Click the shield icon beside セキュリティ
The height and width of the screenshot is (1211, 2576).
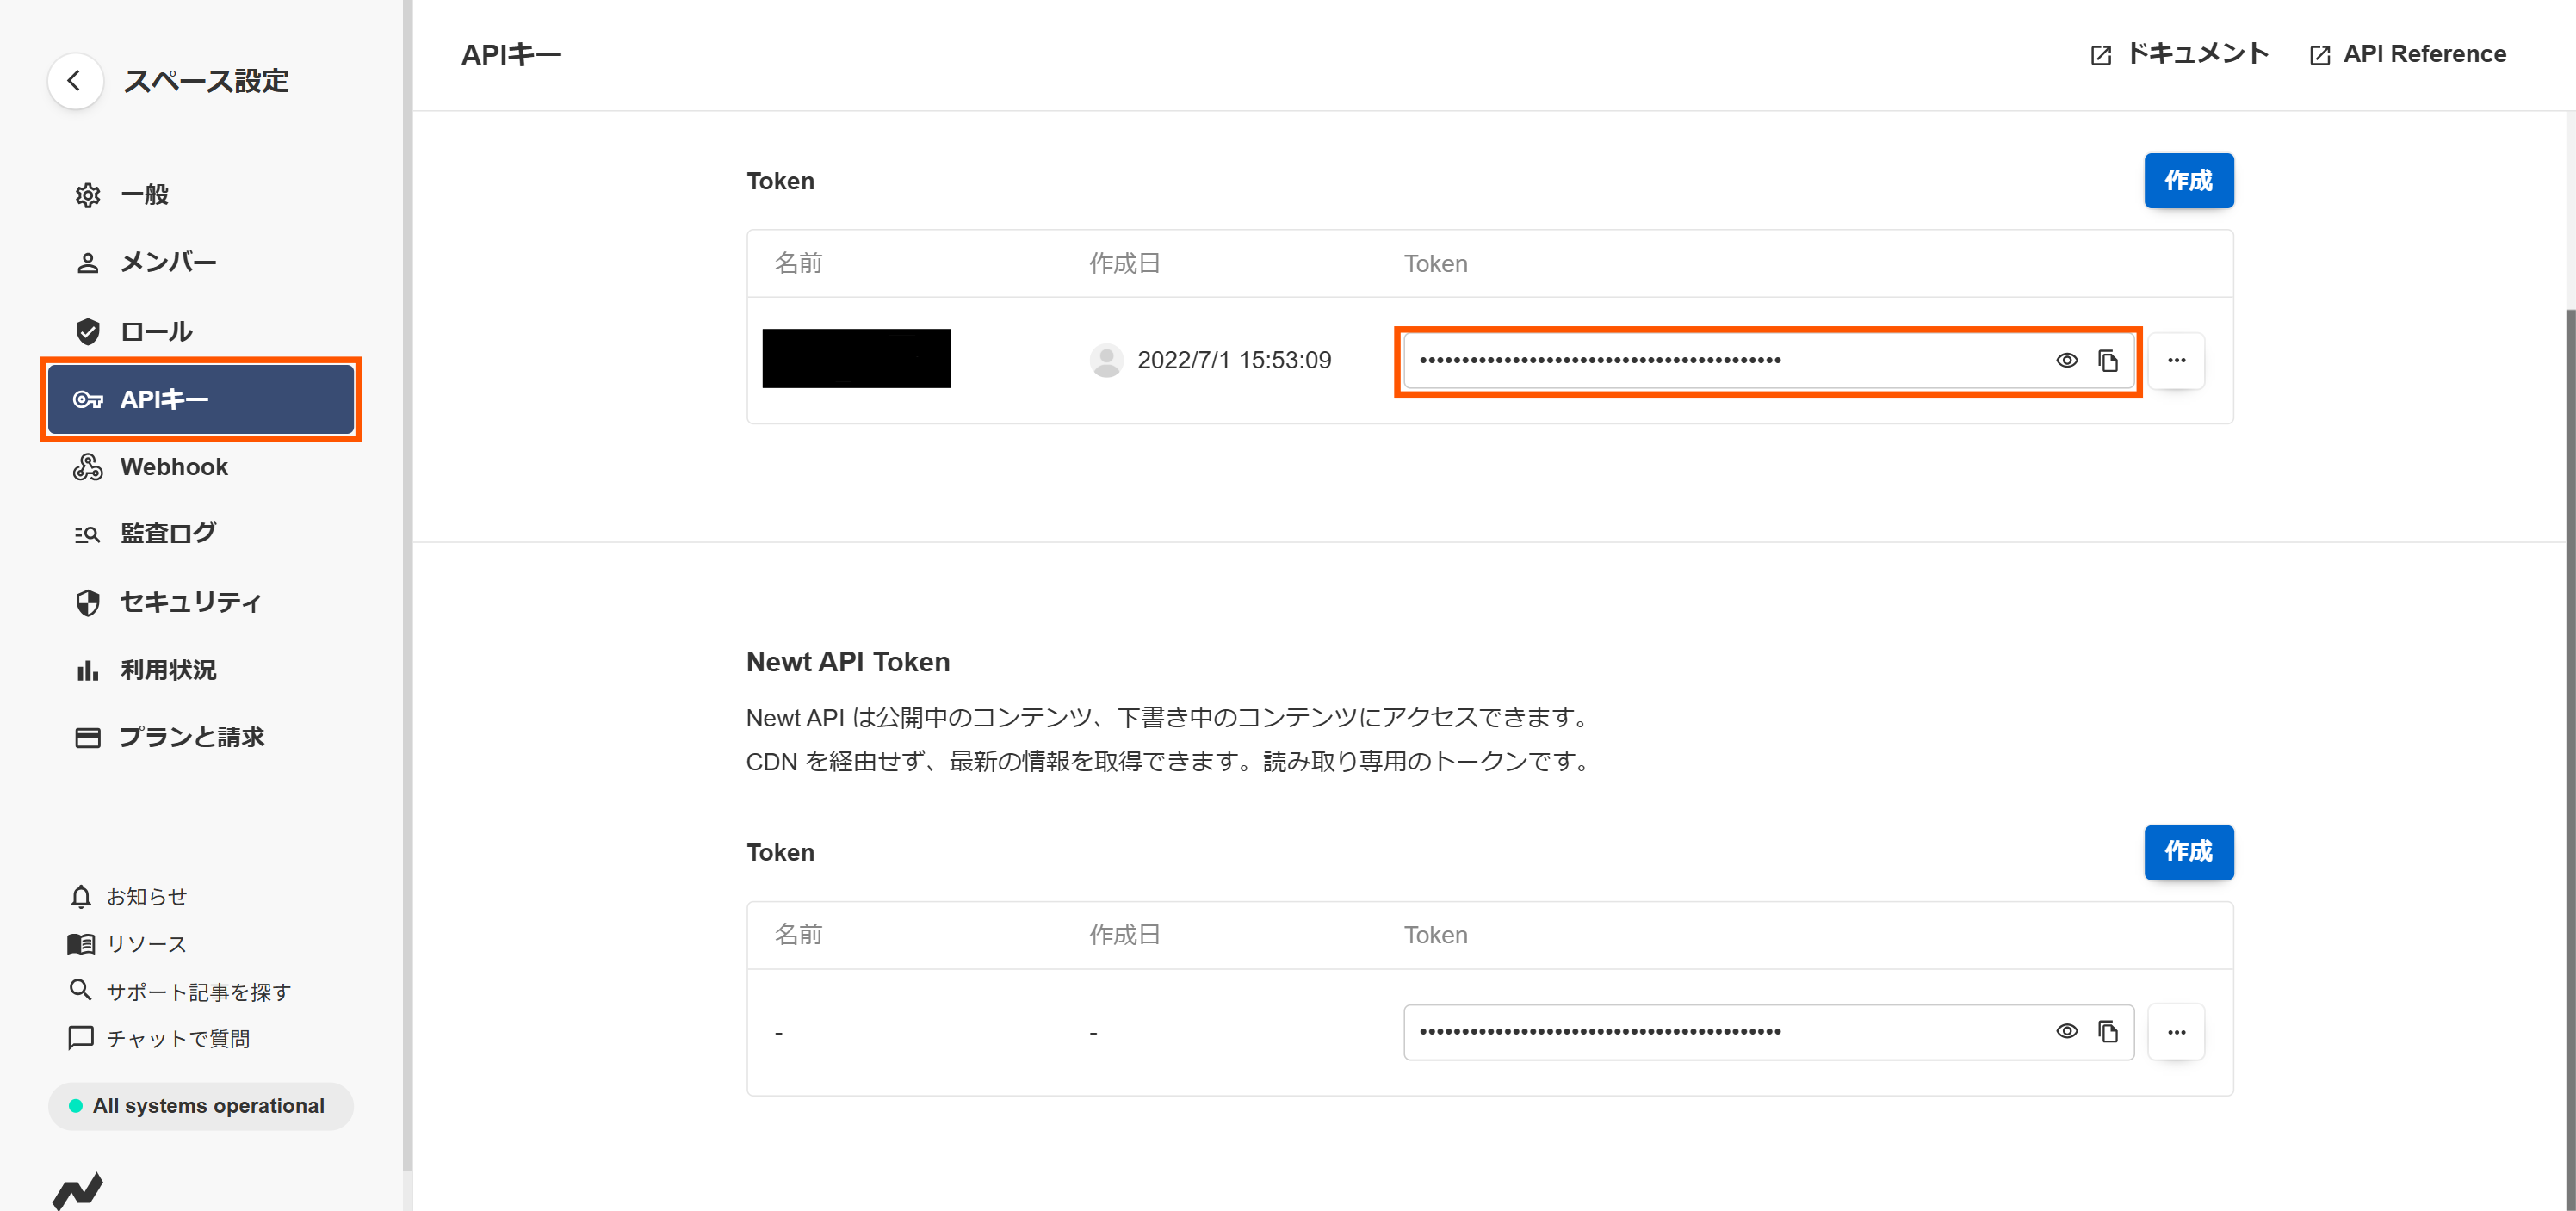(x=88, y=602)
